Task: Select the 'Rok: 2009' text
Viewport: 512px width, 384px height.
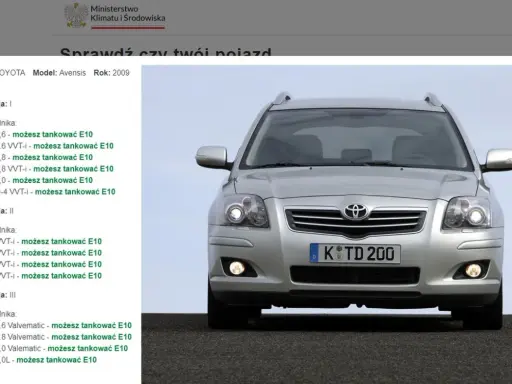Action: click(111, 73)
